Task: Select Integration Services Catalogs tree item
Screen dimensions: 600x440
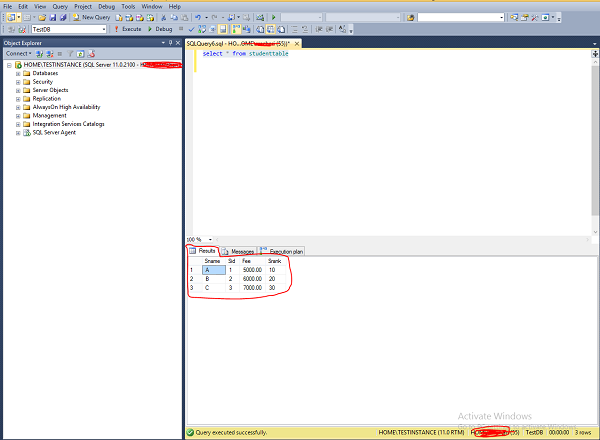Action: tap(68, 124)
